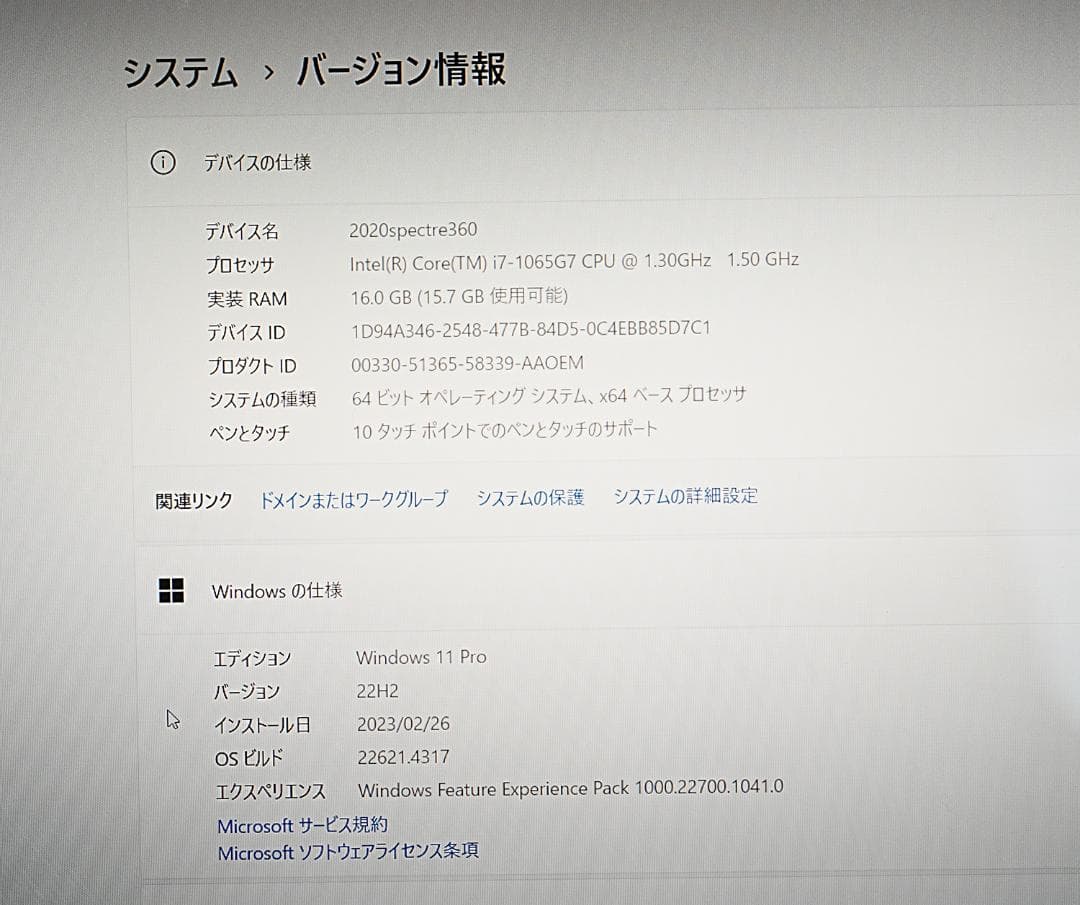Select the 64 ビット オペレーティング システム value
The height and width of the screenshot is (905, 1080).
(x=549, y=396)
